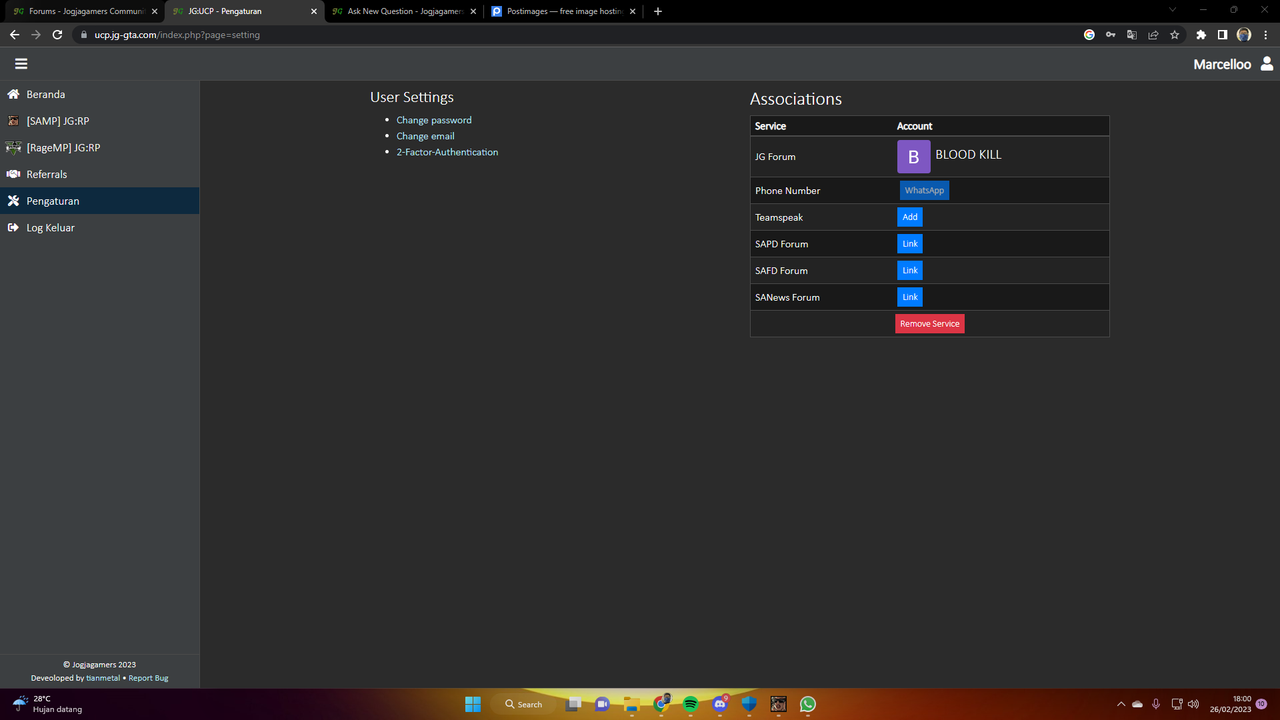Open the Report Bug footer link

pos(148,678)
